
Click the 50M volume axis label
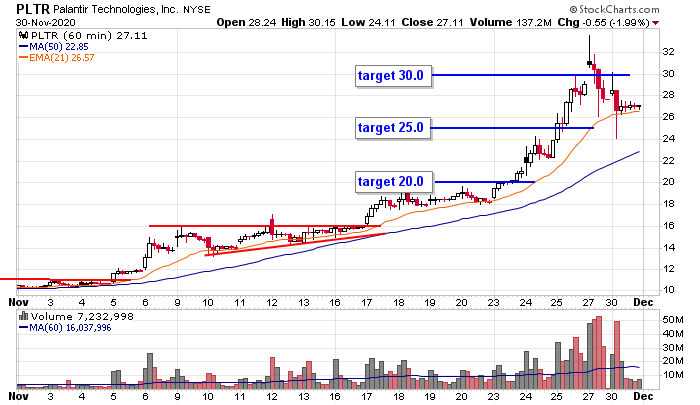point(673,320)
